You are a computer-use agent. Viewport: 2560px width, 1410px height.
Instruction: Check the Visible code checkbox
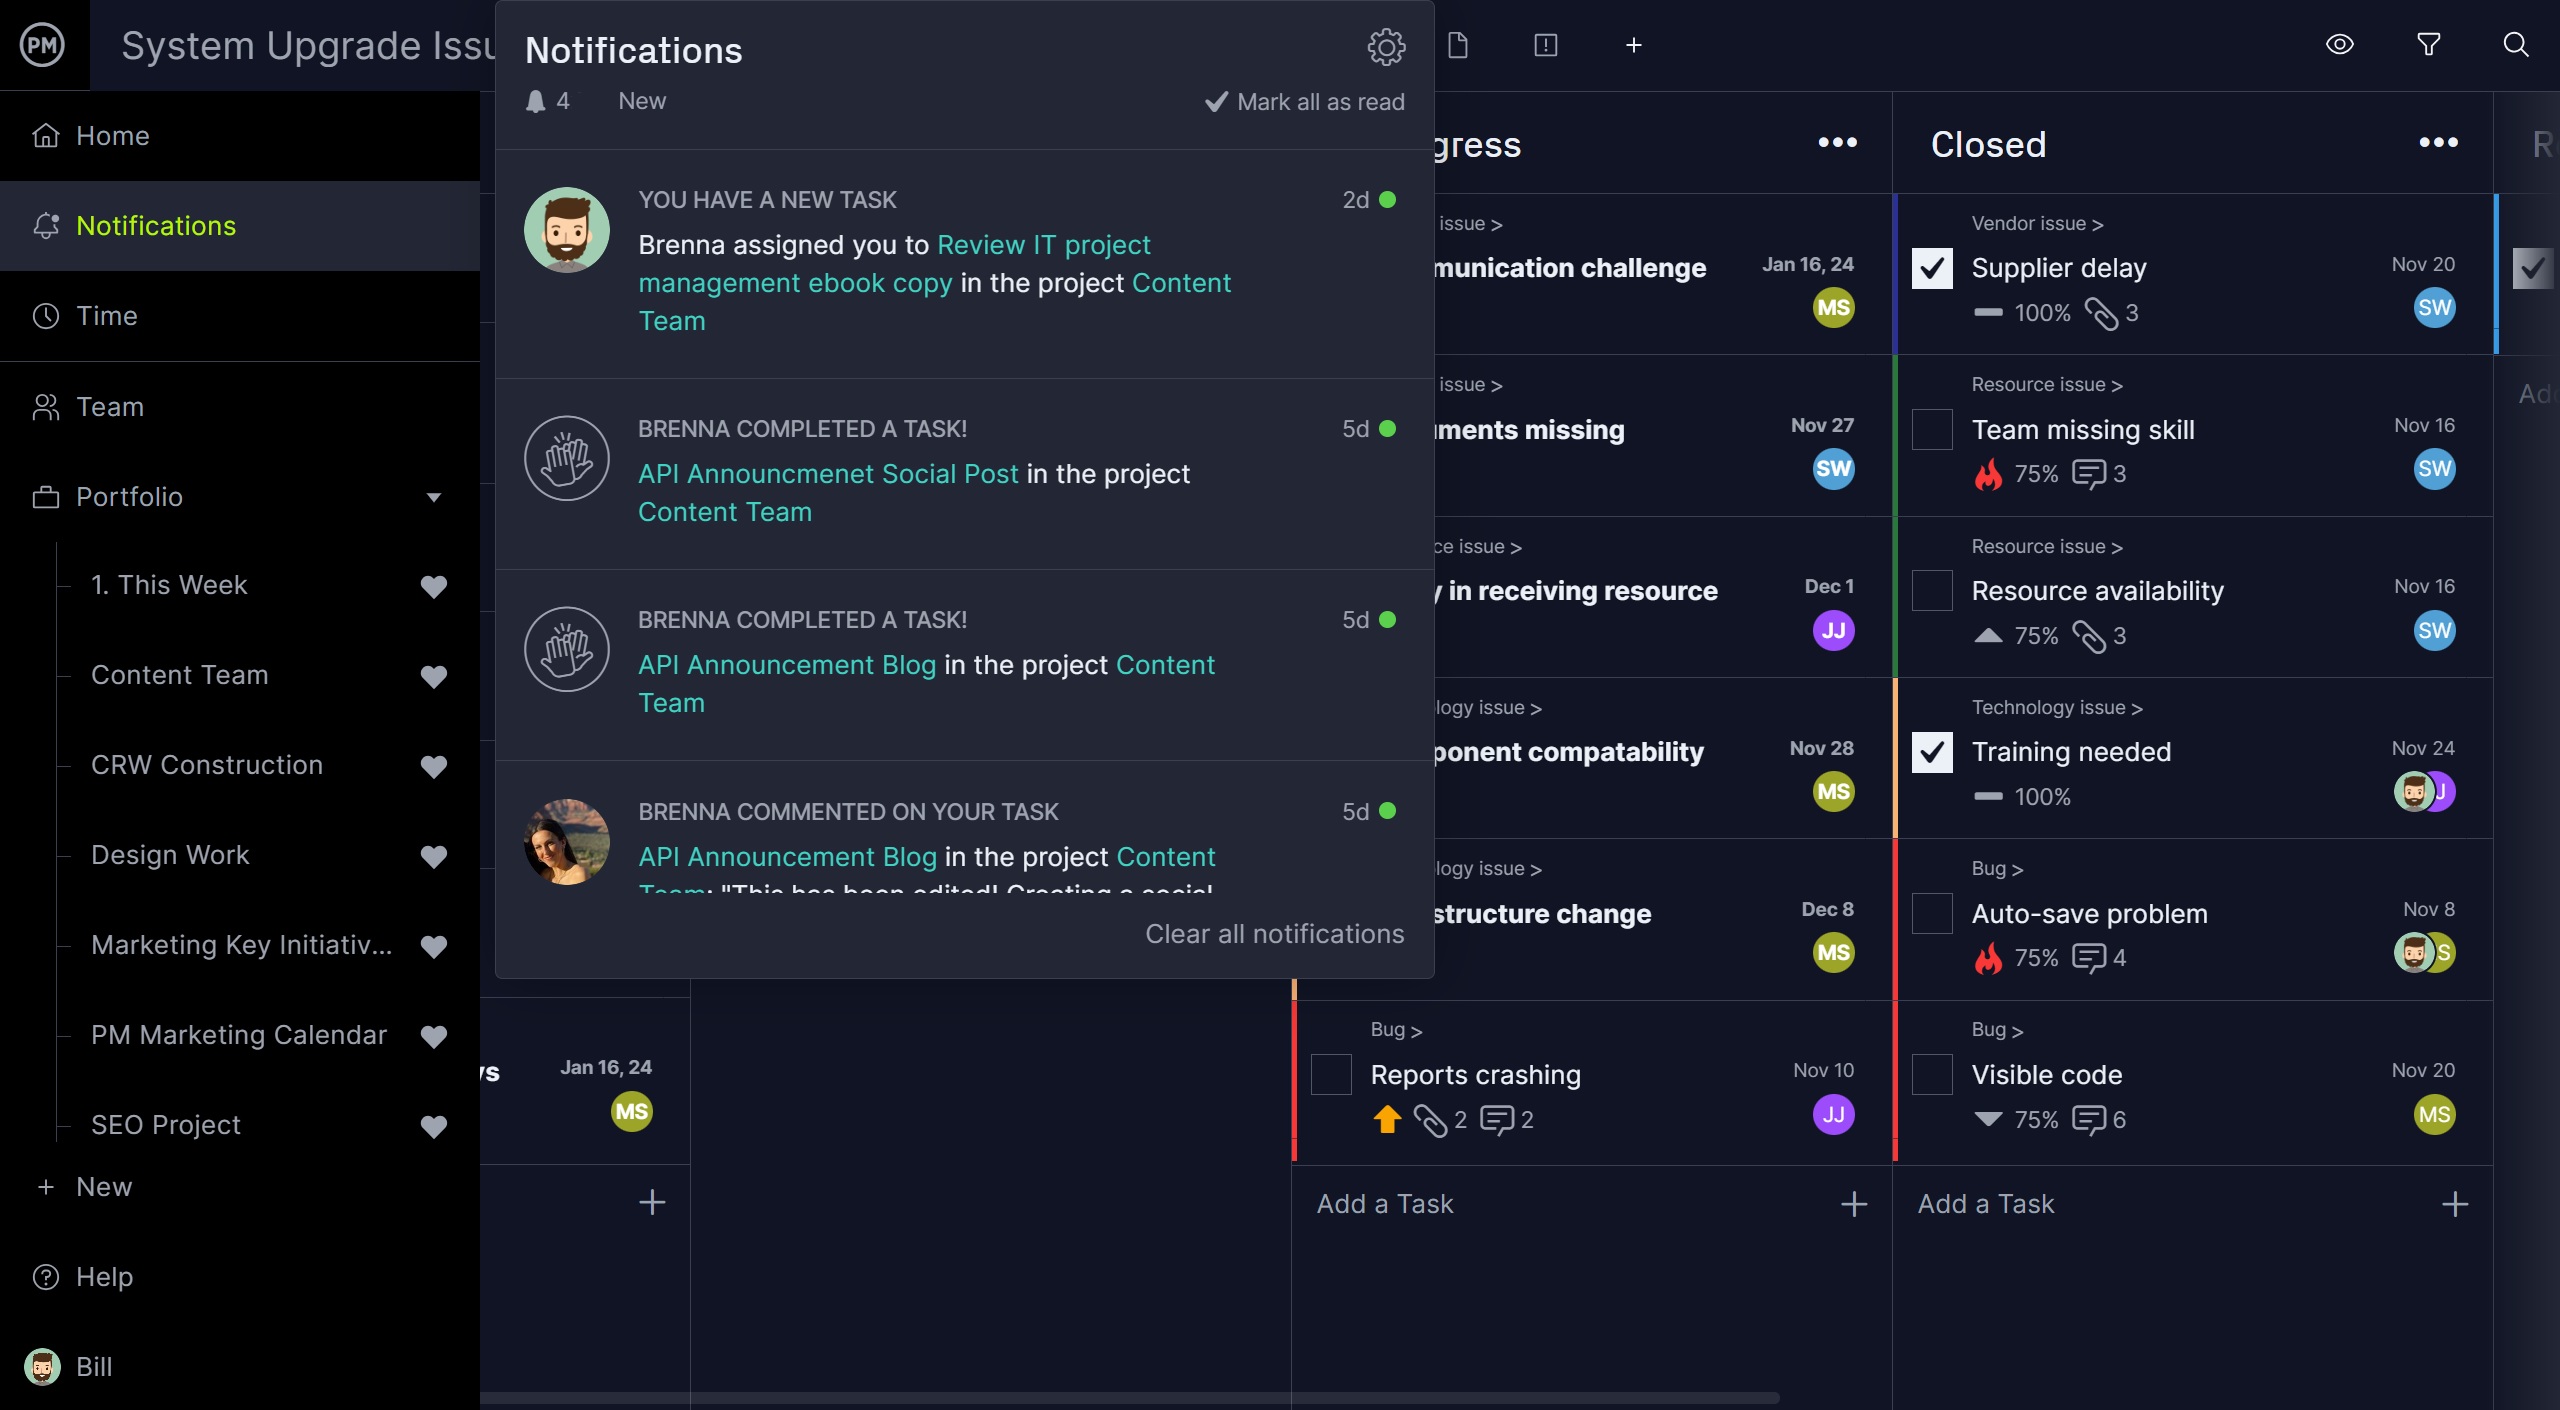[x=1932, y=1075]
